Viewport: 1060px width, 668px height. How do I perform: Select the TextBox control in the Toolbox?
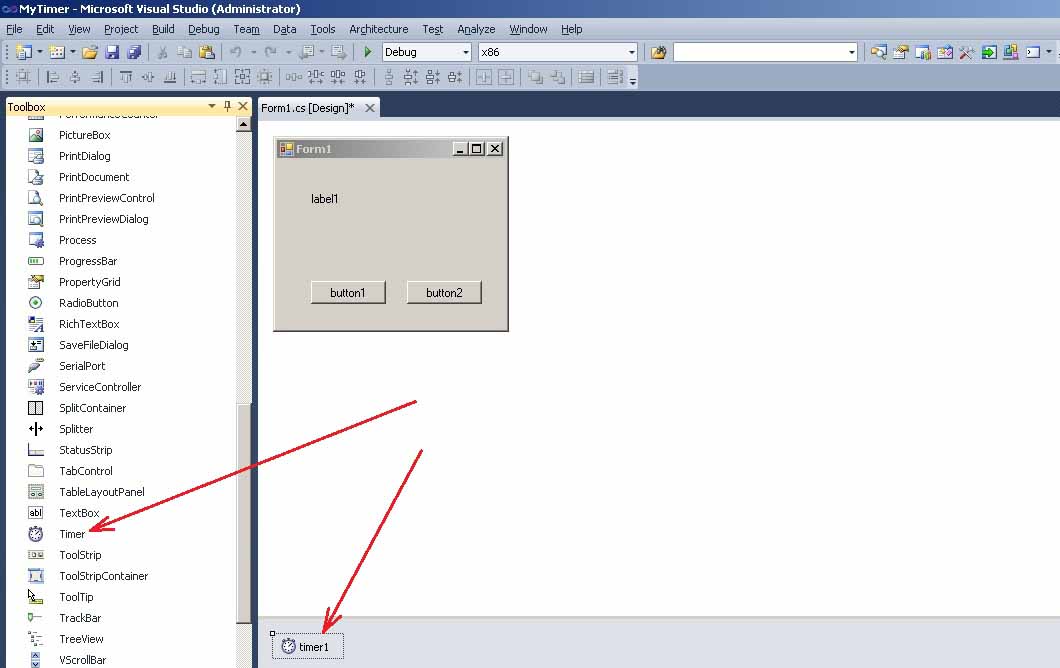(x=77, y=512)
